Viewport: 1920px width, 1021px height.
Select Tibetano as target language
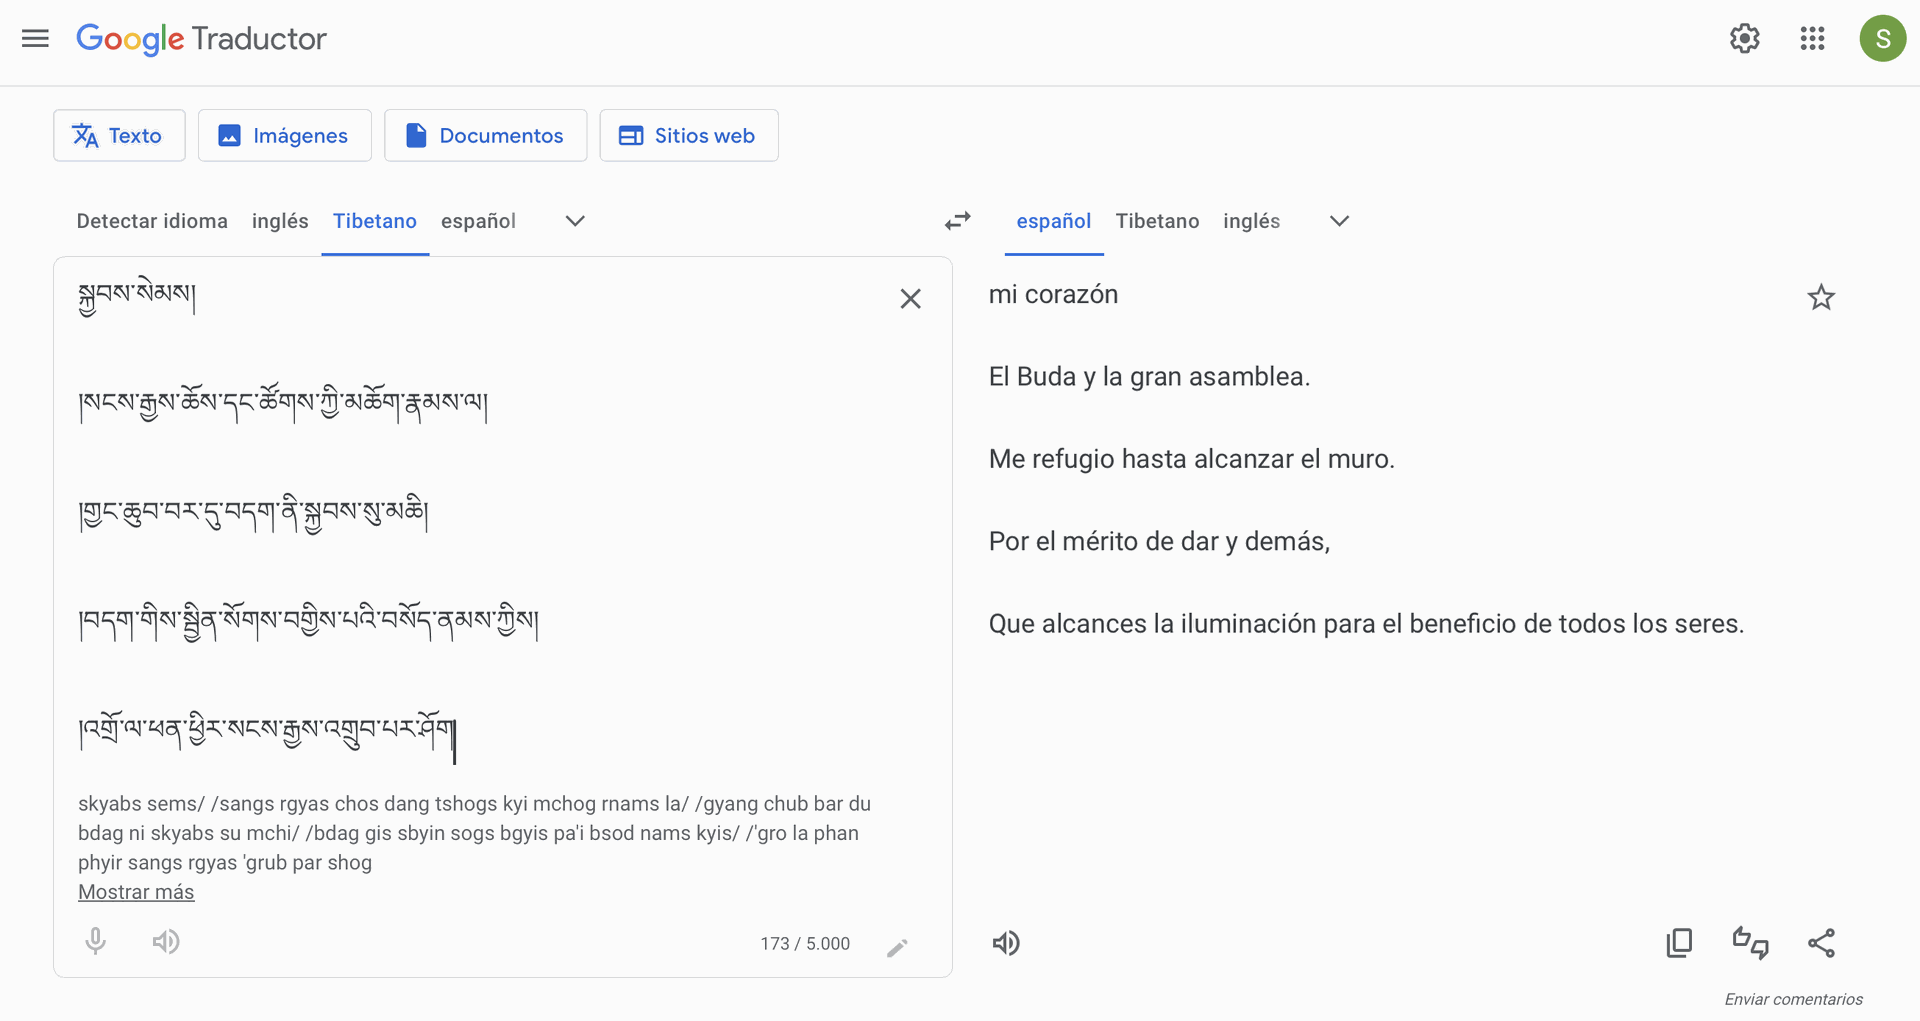[x=1157, y=221]
